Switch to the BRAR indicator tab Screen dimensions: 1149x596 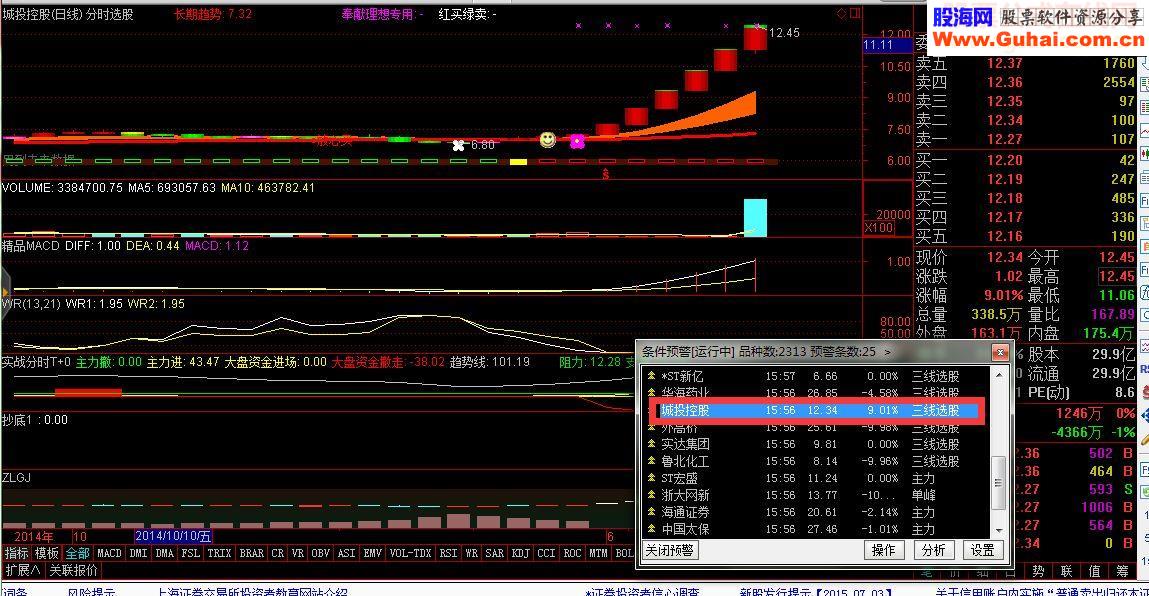click(251, 553)
